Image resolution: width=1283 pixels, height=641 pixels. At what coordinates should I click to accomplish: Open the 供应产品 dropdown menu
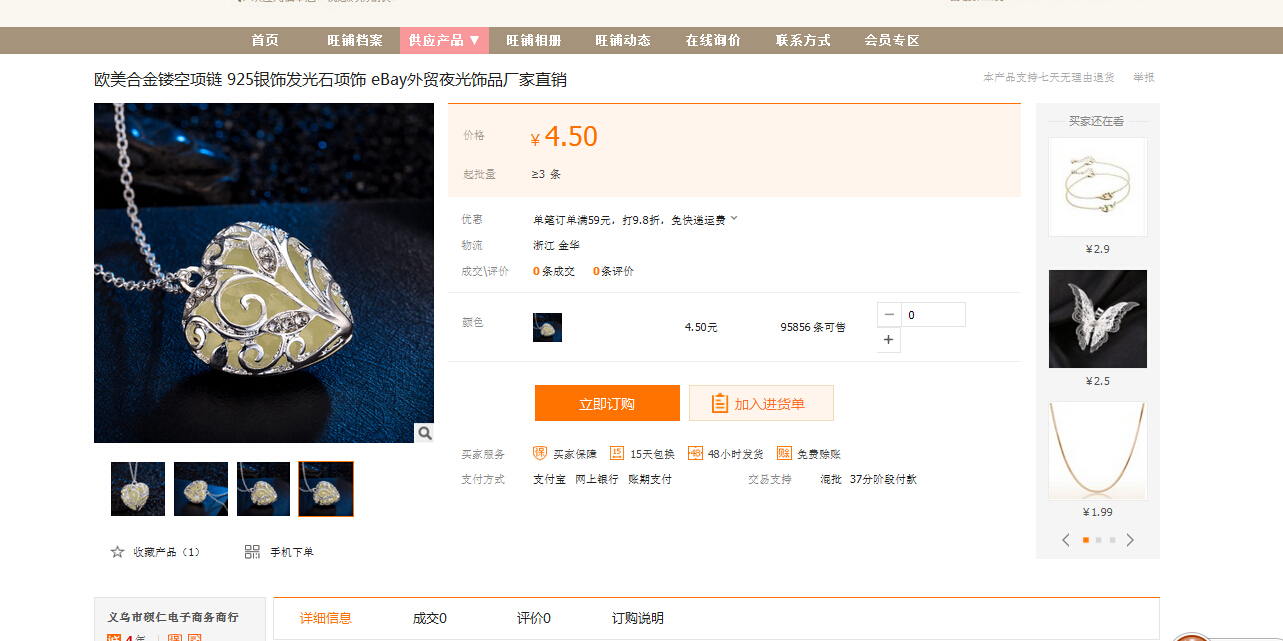tap(445, 40)
